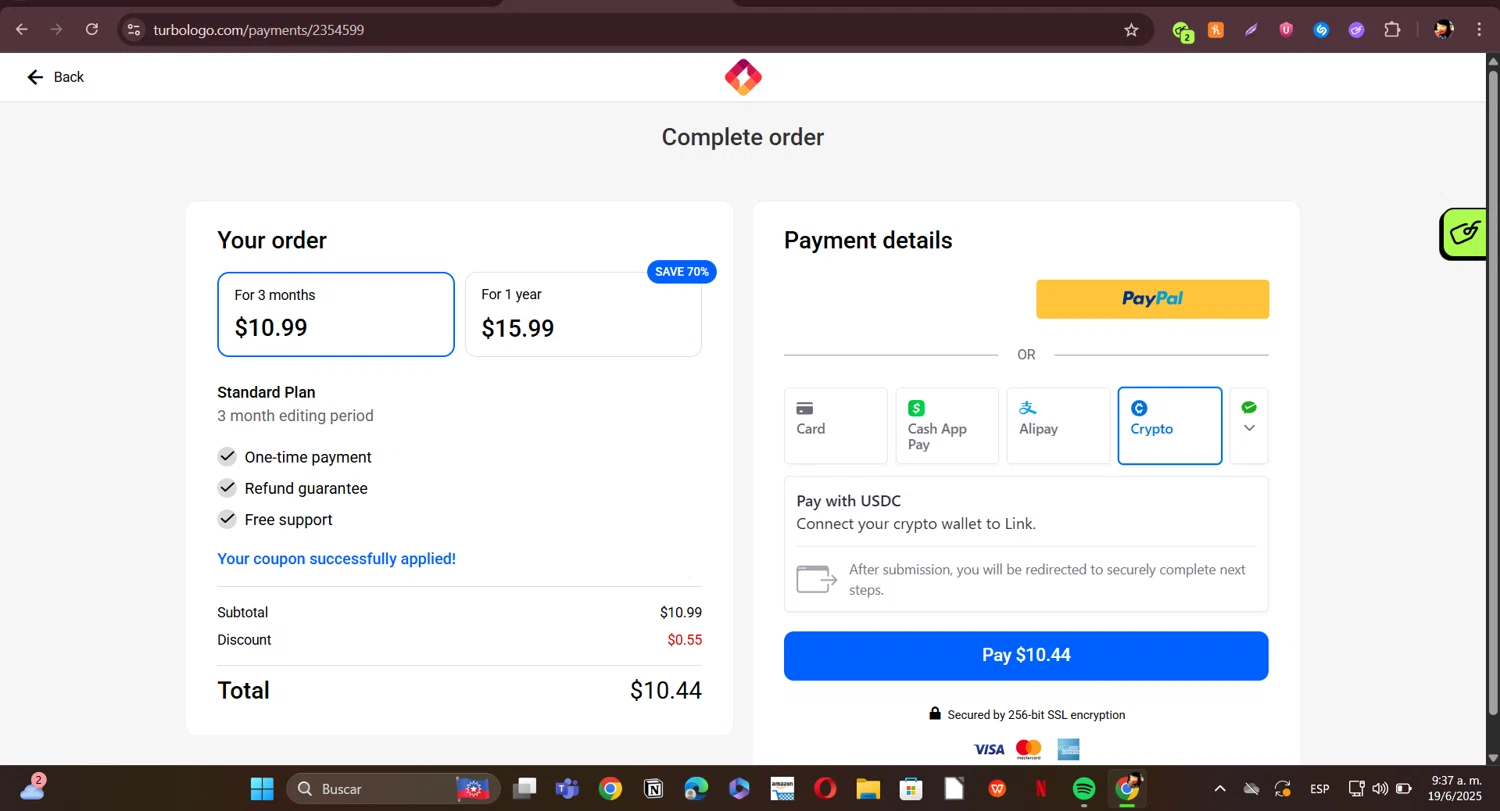Click the One-time payment checkmark
This screenshot has width=1500, height=811.
(x=227, y=457)
